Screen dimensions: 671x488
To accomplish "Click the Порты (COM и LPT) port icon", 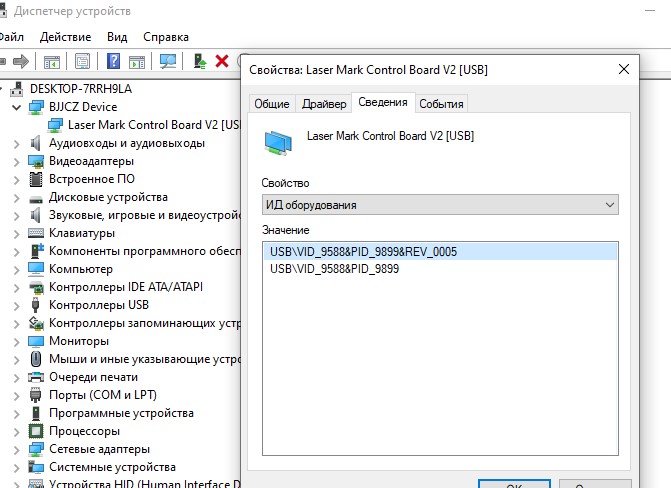I will point(36,395).
